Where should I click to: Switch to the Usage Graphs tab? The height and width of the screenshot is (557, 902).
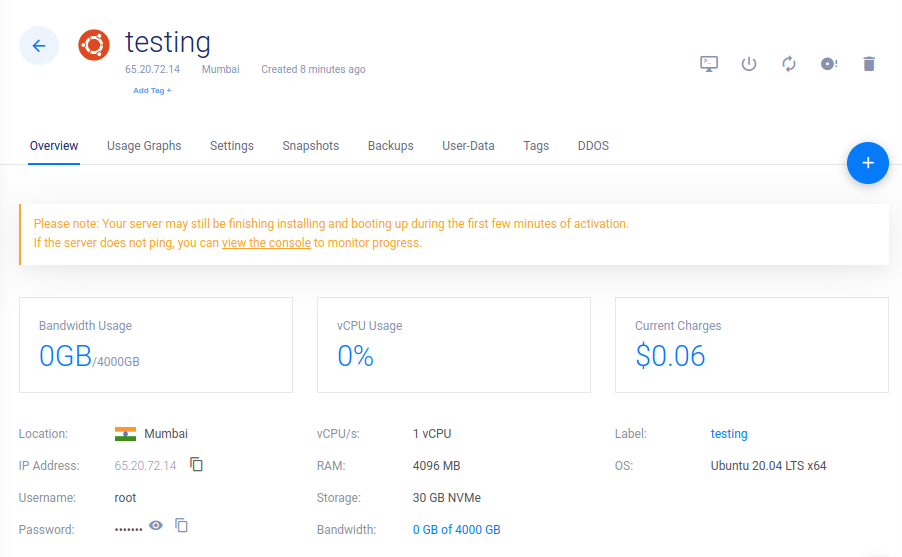[144, 146]
